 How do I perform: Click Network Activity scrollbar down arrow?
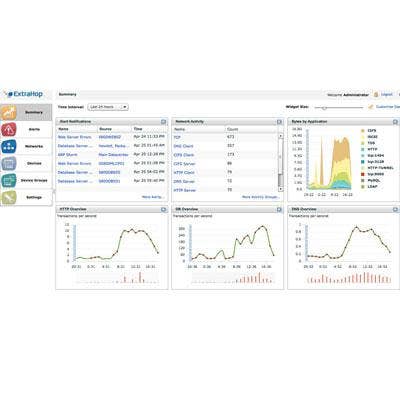(x=281, y=189)
